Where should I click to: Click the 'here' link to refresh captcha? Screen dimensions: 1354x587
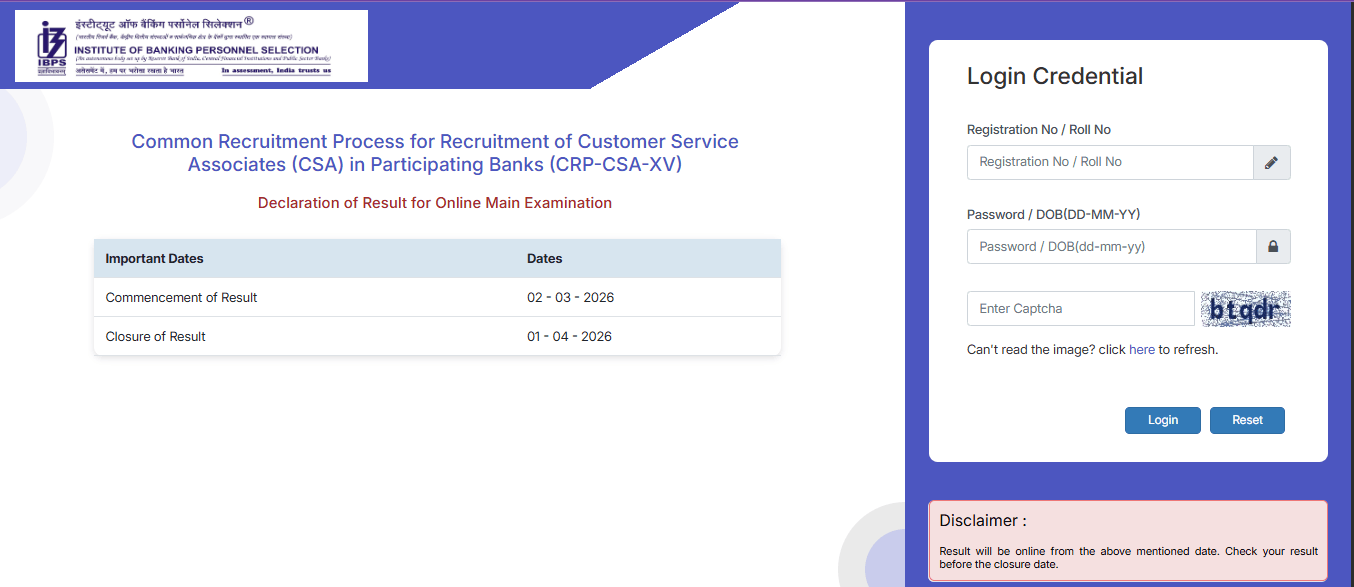click(1141, 349)
